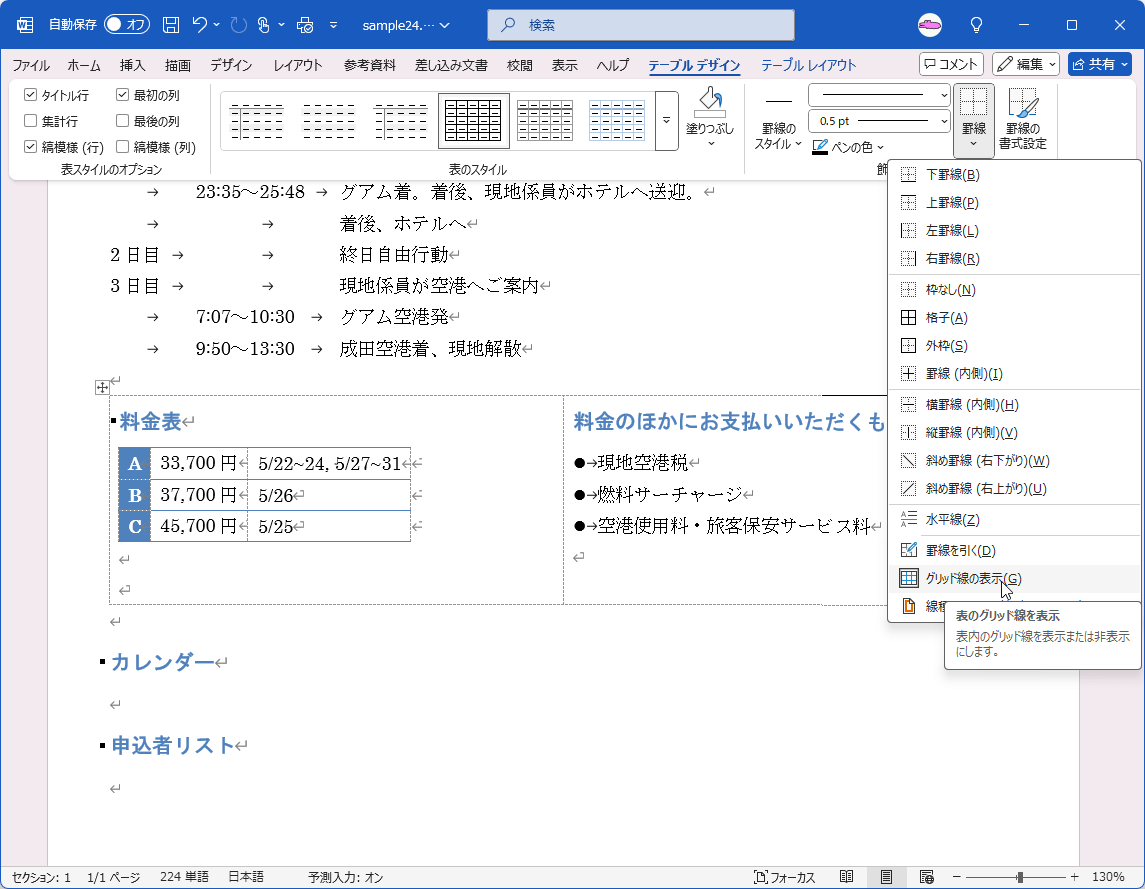This screenshot has width=1145, height=889.
Task: Click the 塗りつぶし shading paint bucket icon
Action: coord(710,101)
